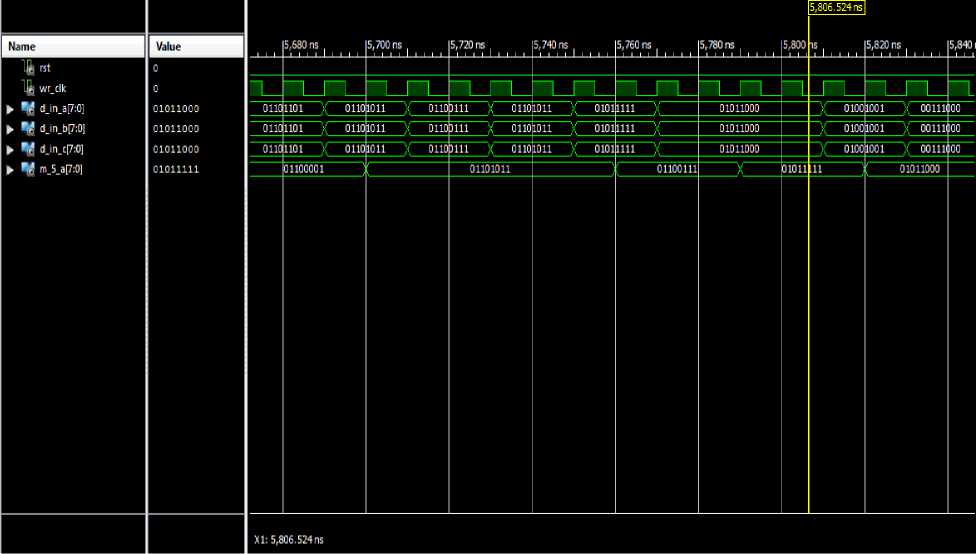Click the X1: 5,806.524 ns cursor readout
976x554 pixels.
pyautogui.click(x=289, y=540)
